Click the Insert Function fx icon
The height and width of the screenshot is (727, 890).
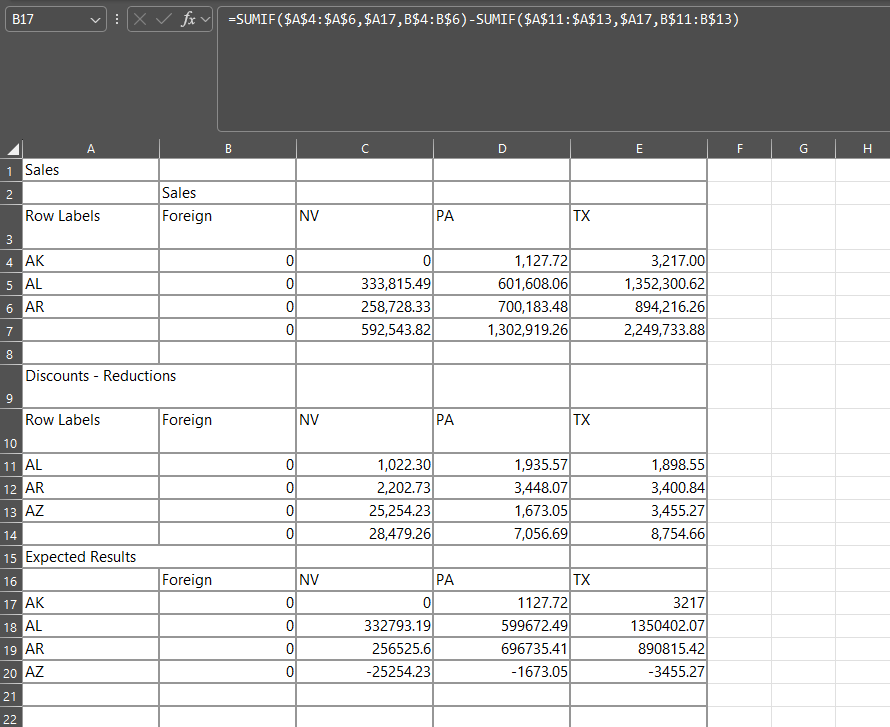(188, 19)
